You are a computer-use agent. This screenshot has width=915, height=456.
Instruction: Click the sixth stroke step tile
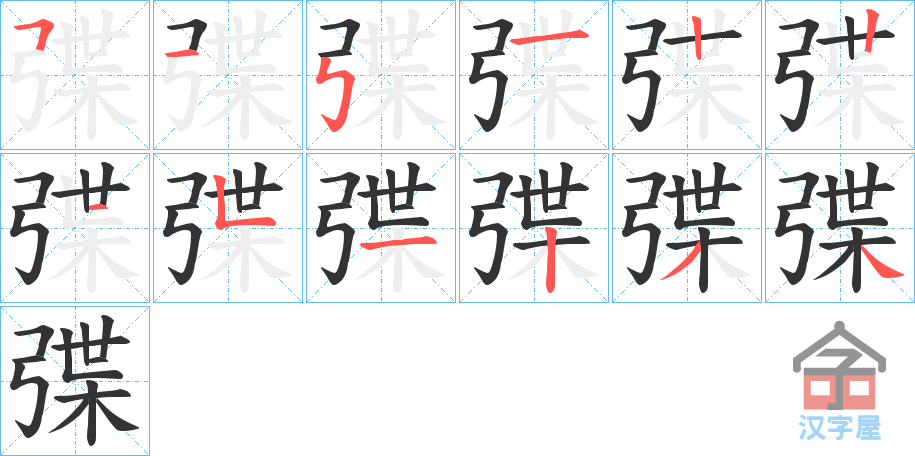tap(840, 75)
